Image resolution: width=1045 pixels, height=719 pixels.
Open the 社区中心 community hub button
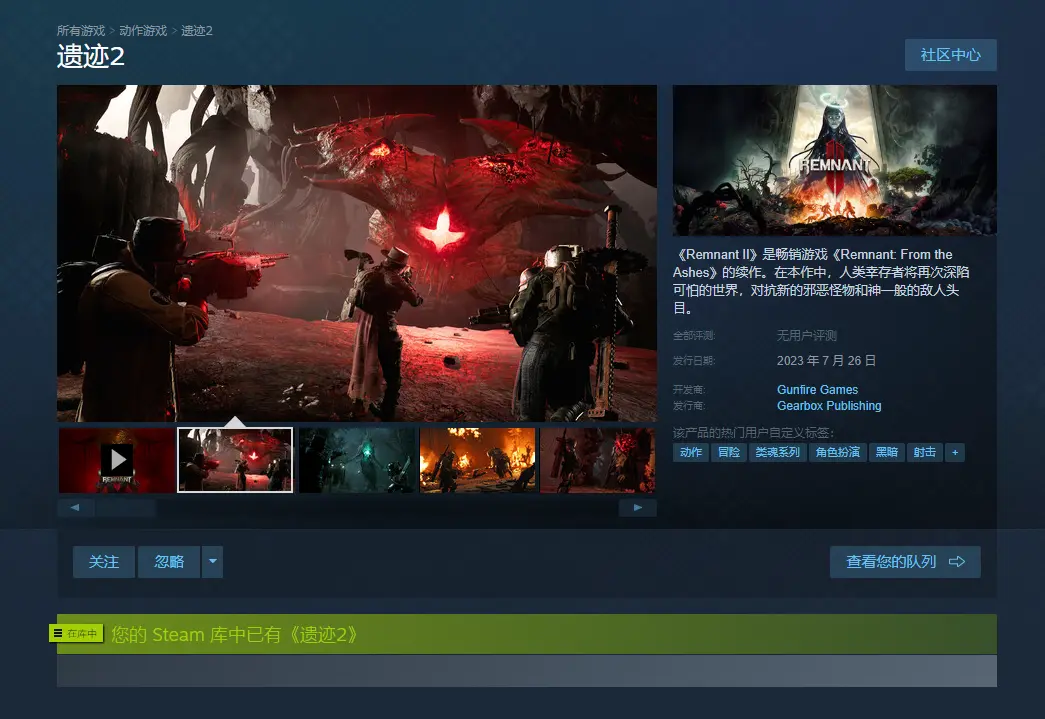(950, 55)
